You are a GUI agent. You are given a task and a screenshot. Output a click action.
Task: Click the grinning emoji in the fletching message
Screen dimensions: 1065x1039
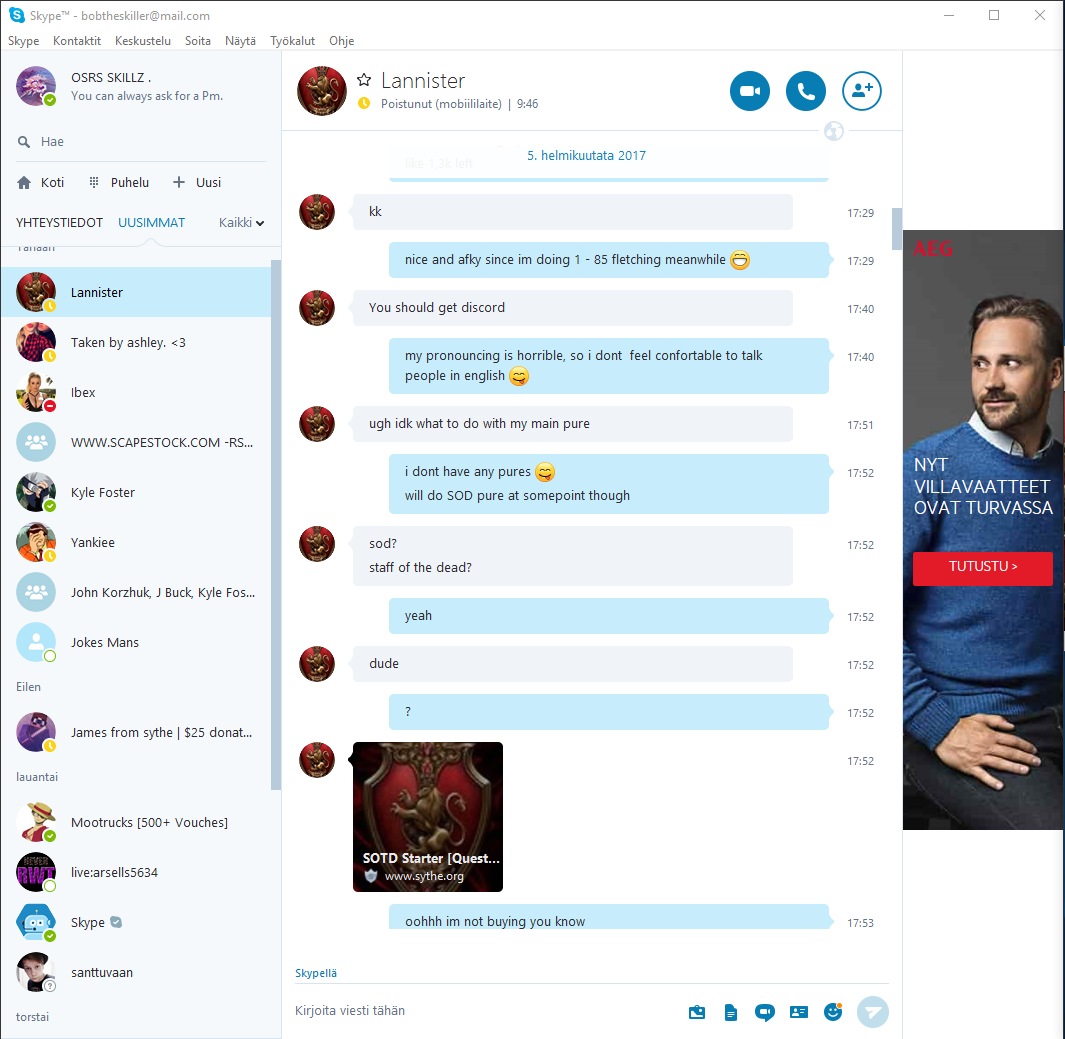740,260
